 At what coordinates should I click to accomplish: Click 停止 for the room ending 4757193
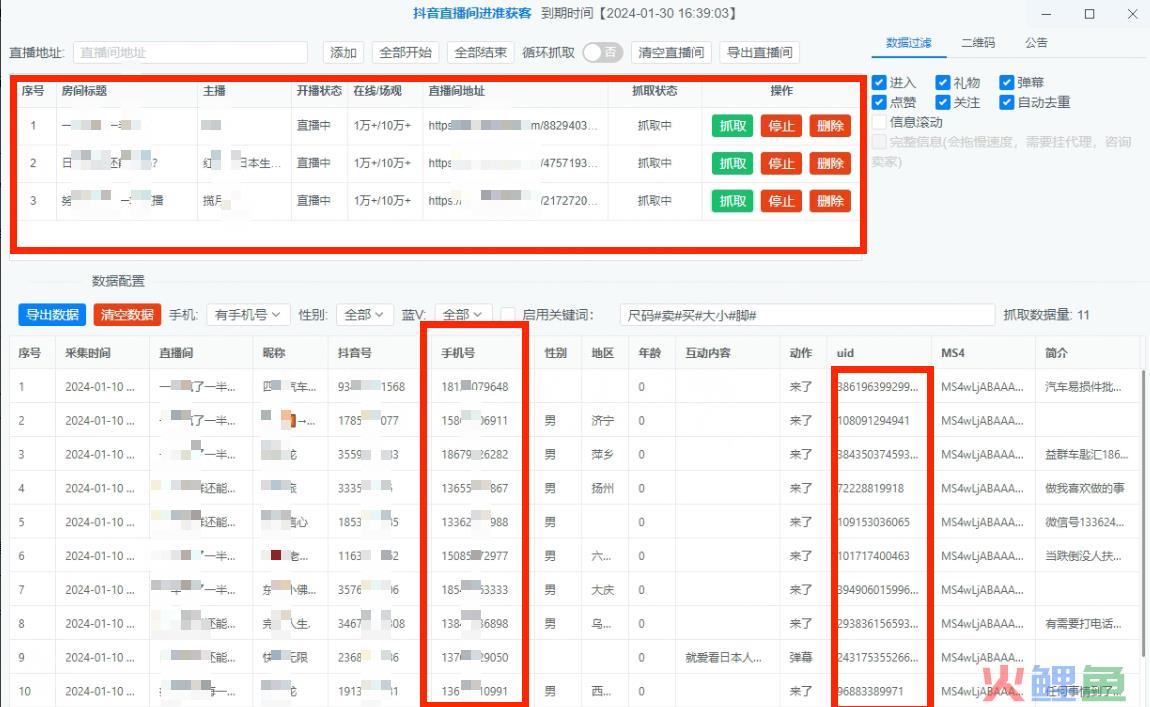(x=781, y=164)
